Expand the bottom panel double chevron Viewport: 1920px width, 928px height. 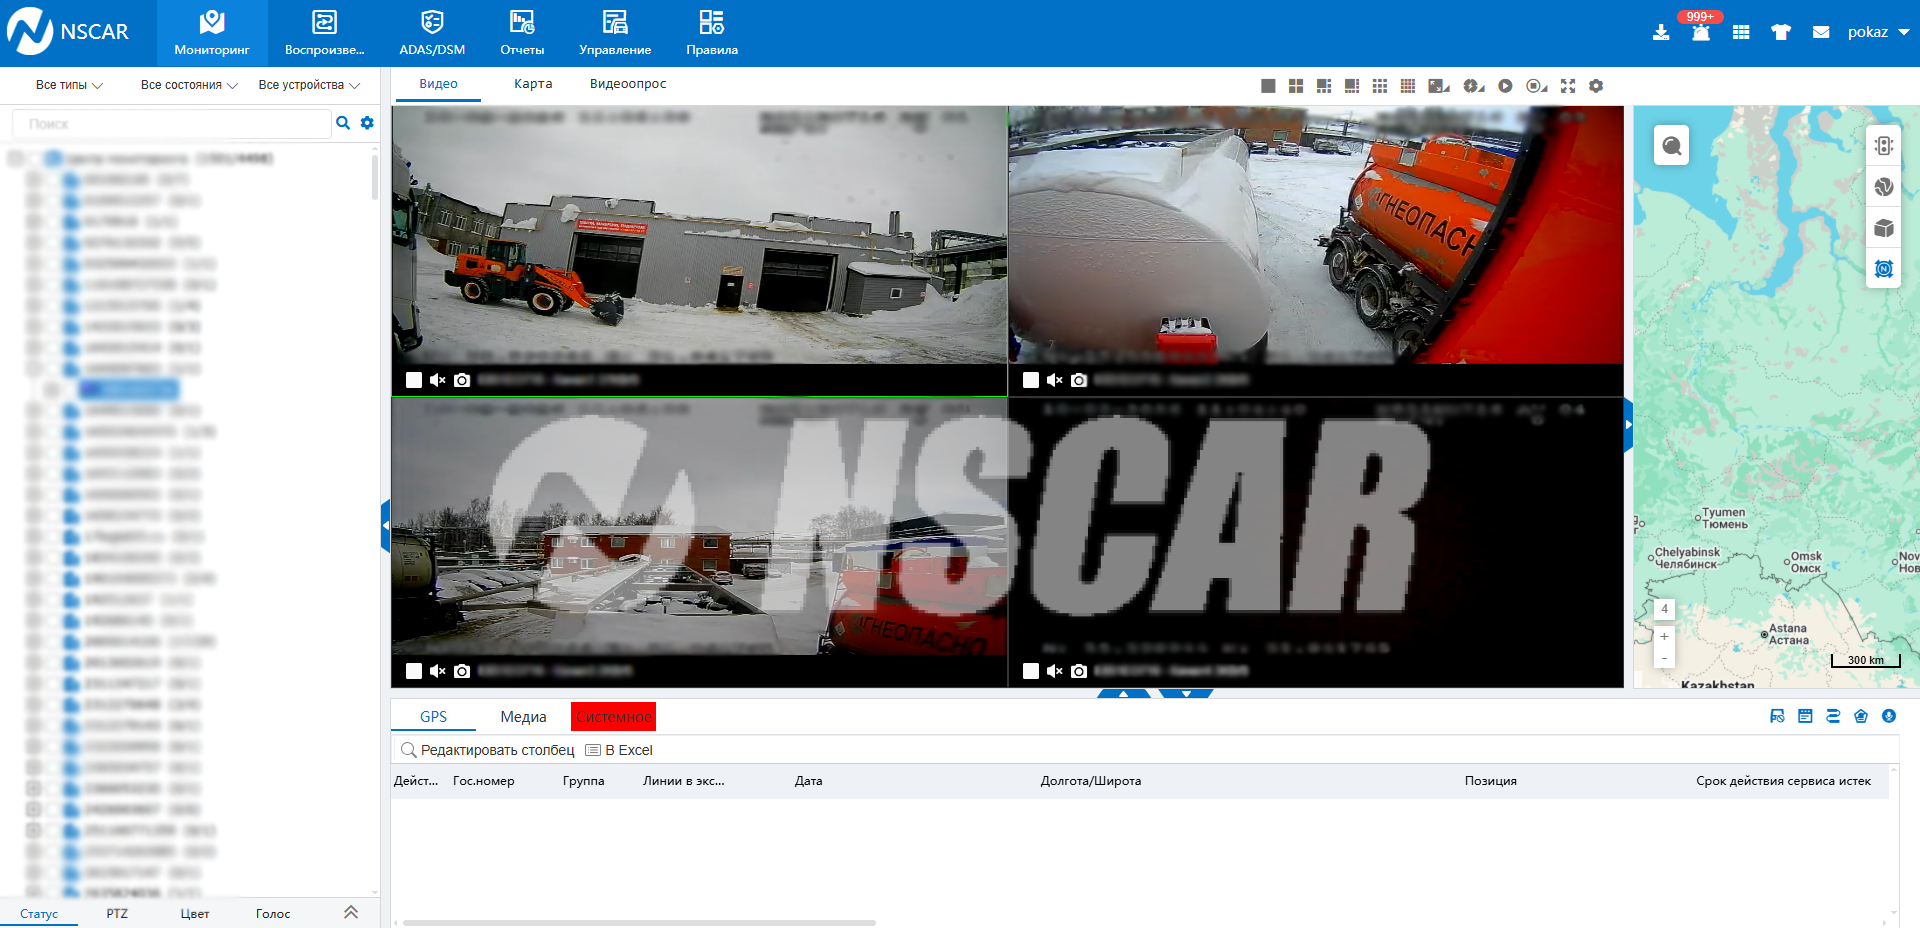pos(351,912)
